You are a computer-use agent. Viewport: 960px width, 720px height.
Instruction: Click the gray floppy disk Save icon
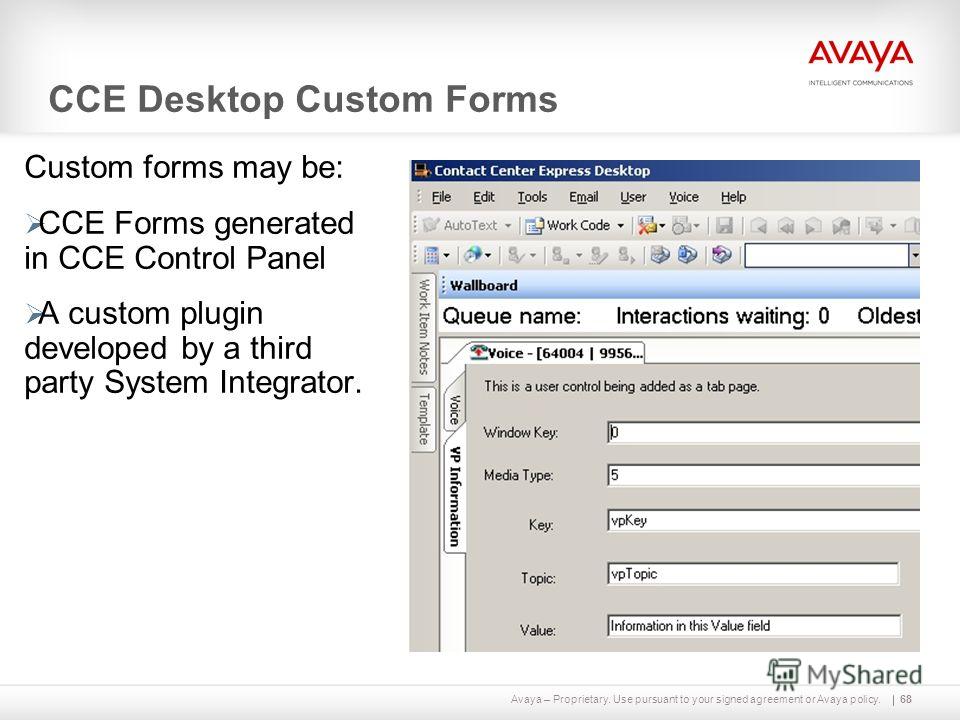(x=725, y=225)
